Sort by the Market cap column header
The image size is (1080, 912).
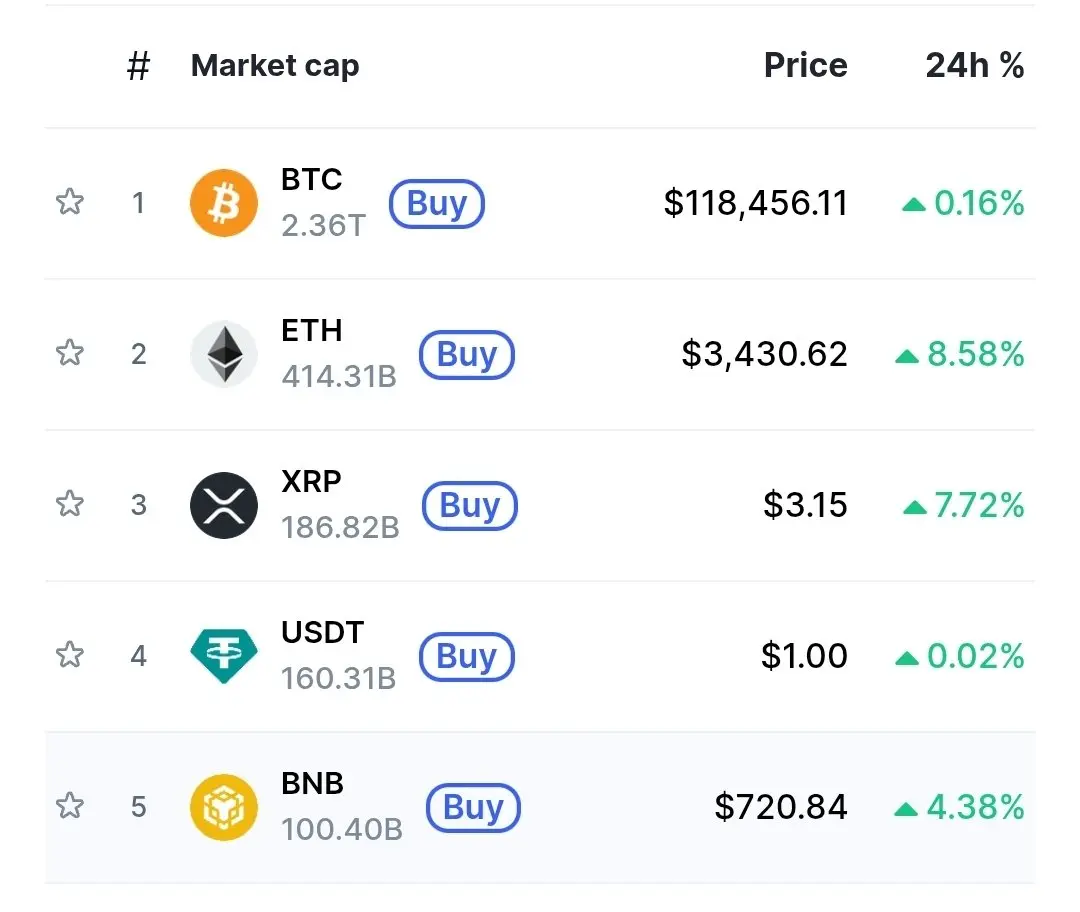tap(275, 66)
